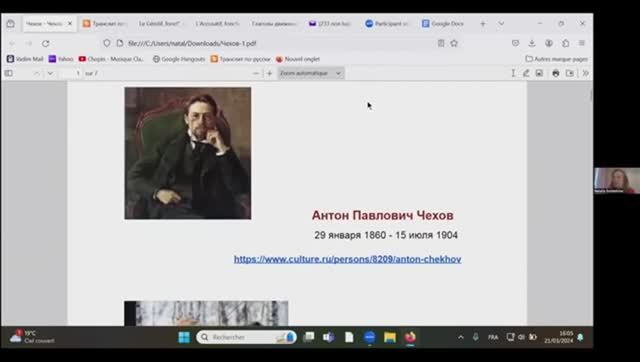Show hidden system tray icons

tap(461, 337)
